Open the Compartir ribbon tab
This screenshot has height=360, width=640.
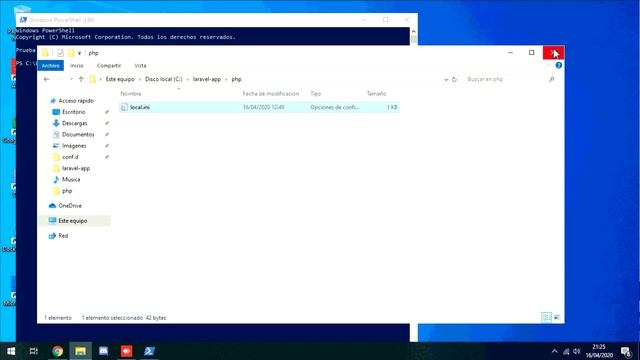pyautogui.click(x=109, y=66)
